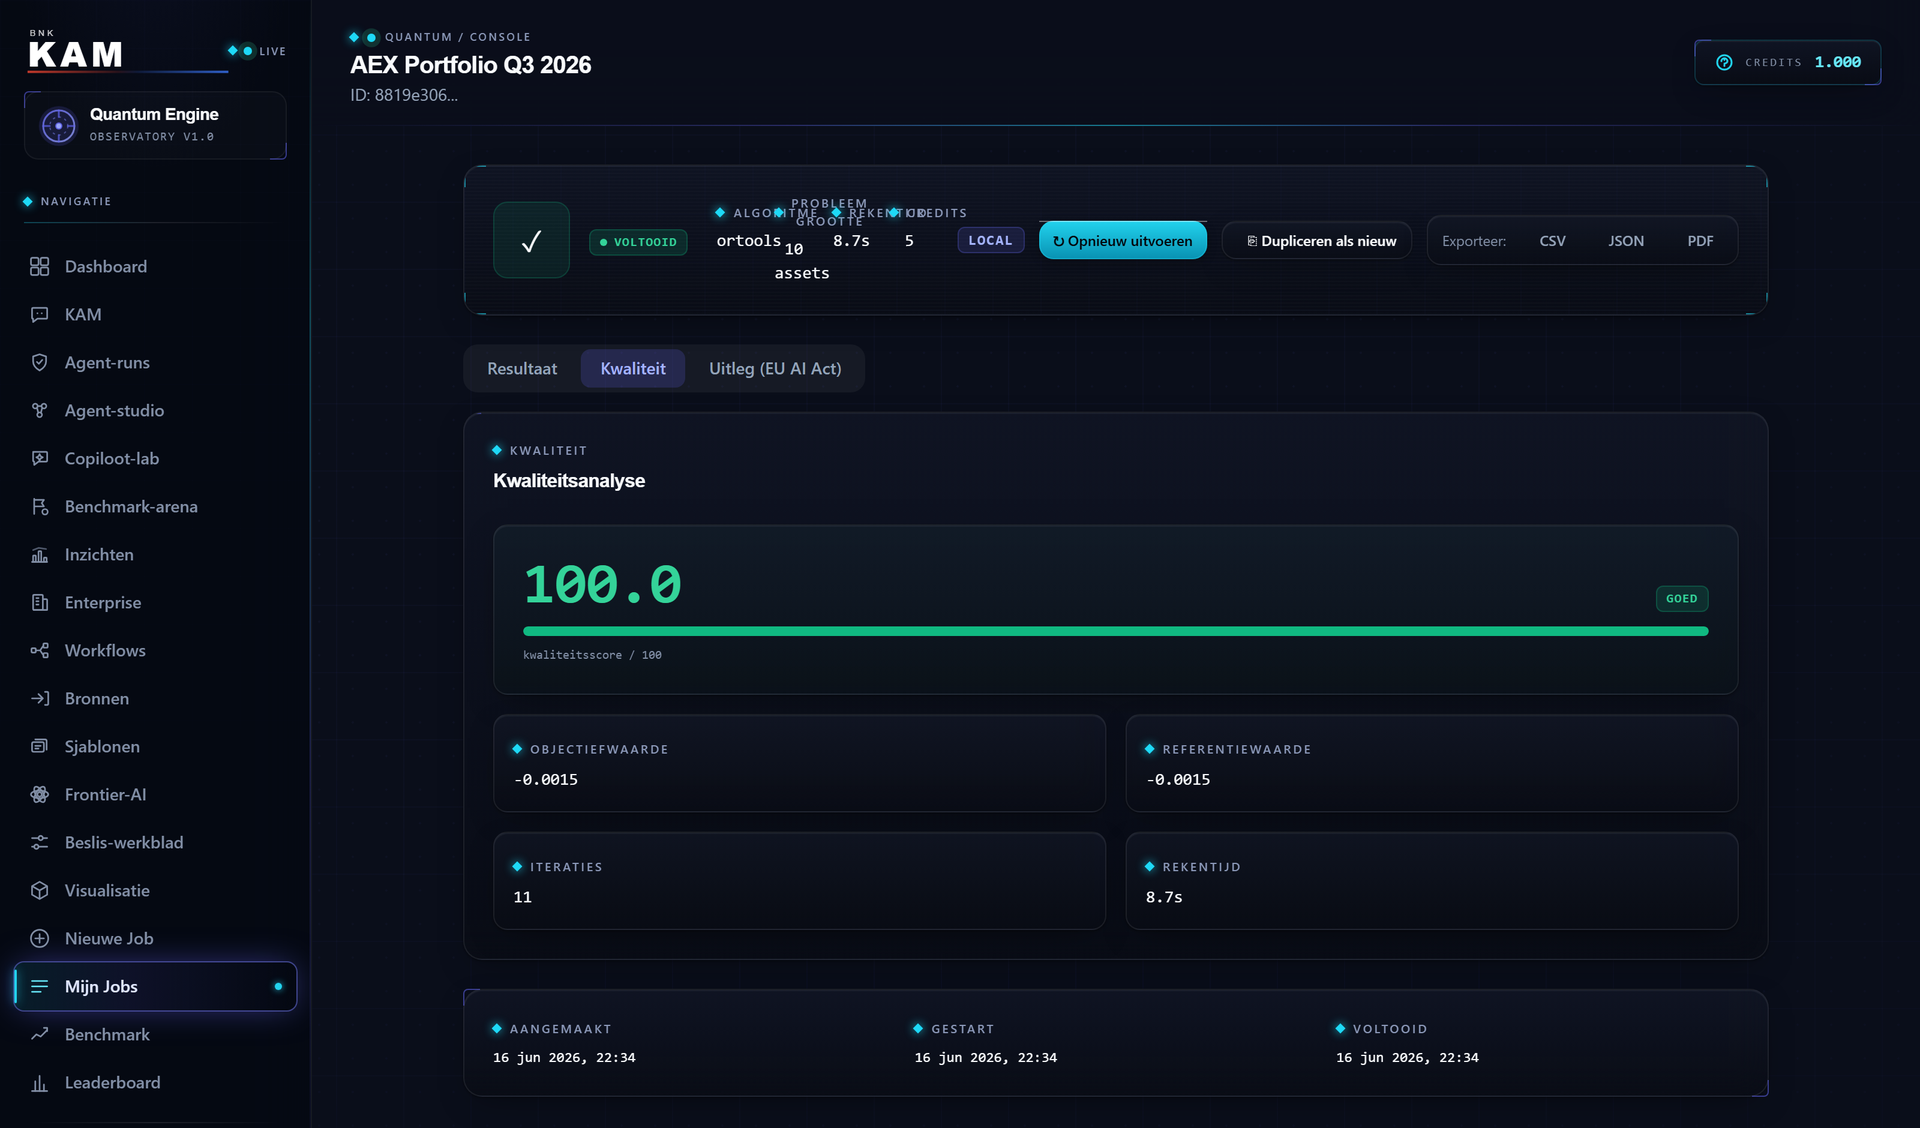1920x1128 pixels.
Task: Switch to the Resultaat tab
Action: (522, 369)
